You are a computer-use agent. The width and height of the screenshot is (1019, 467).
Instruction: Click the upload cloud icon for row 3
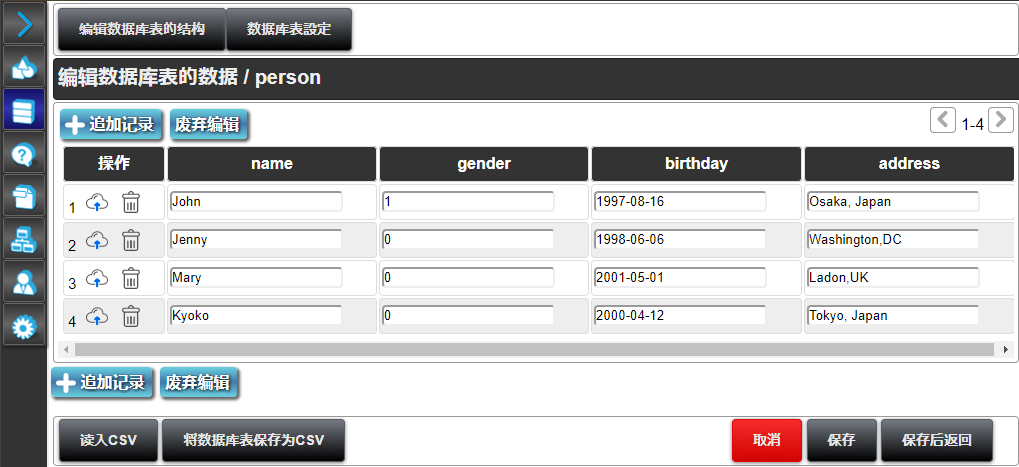pos(97,278)
